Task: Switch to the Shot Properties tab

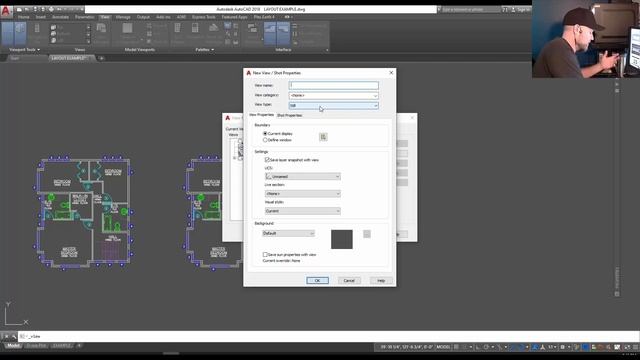Action: coord(289,116)
